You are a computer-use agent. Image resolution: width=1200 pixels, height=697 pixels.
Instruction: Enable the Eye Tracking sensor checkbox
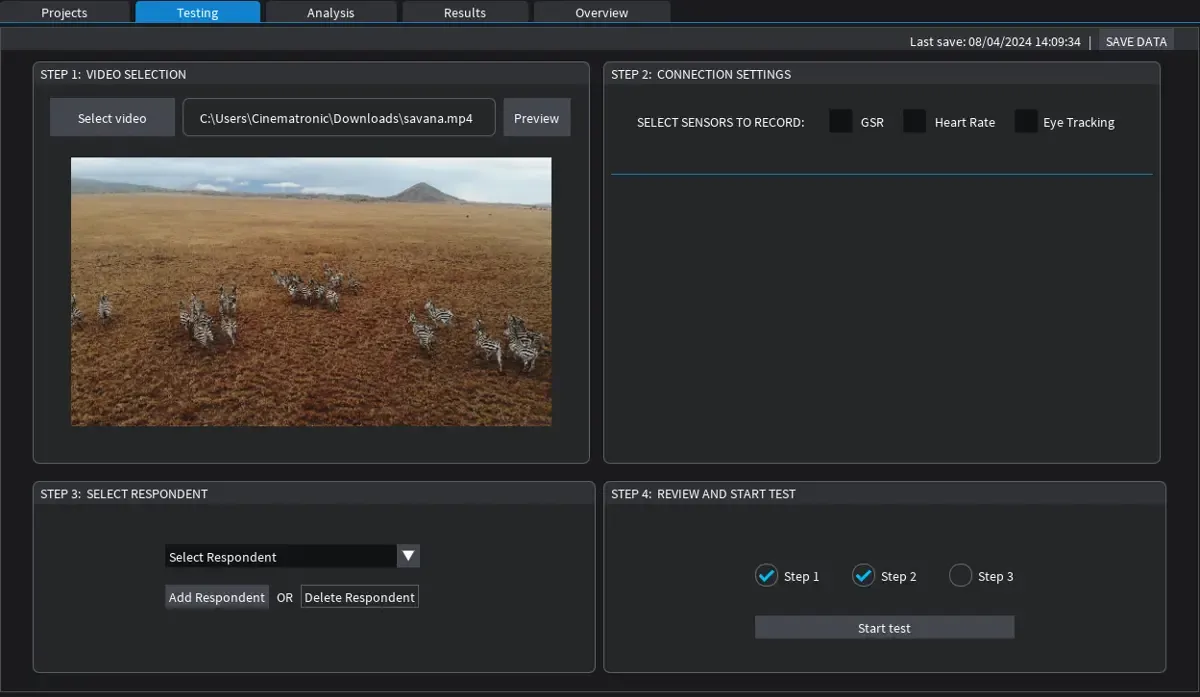(x=1026, y=120)
